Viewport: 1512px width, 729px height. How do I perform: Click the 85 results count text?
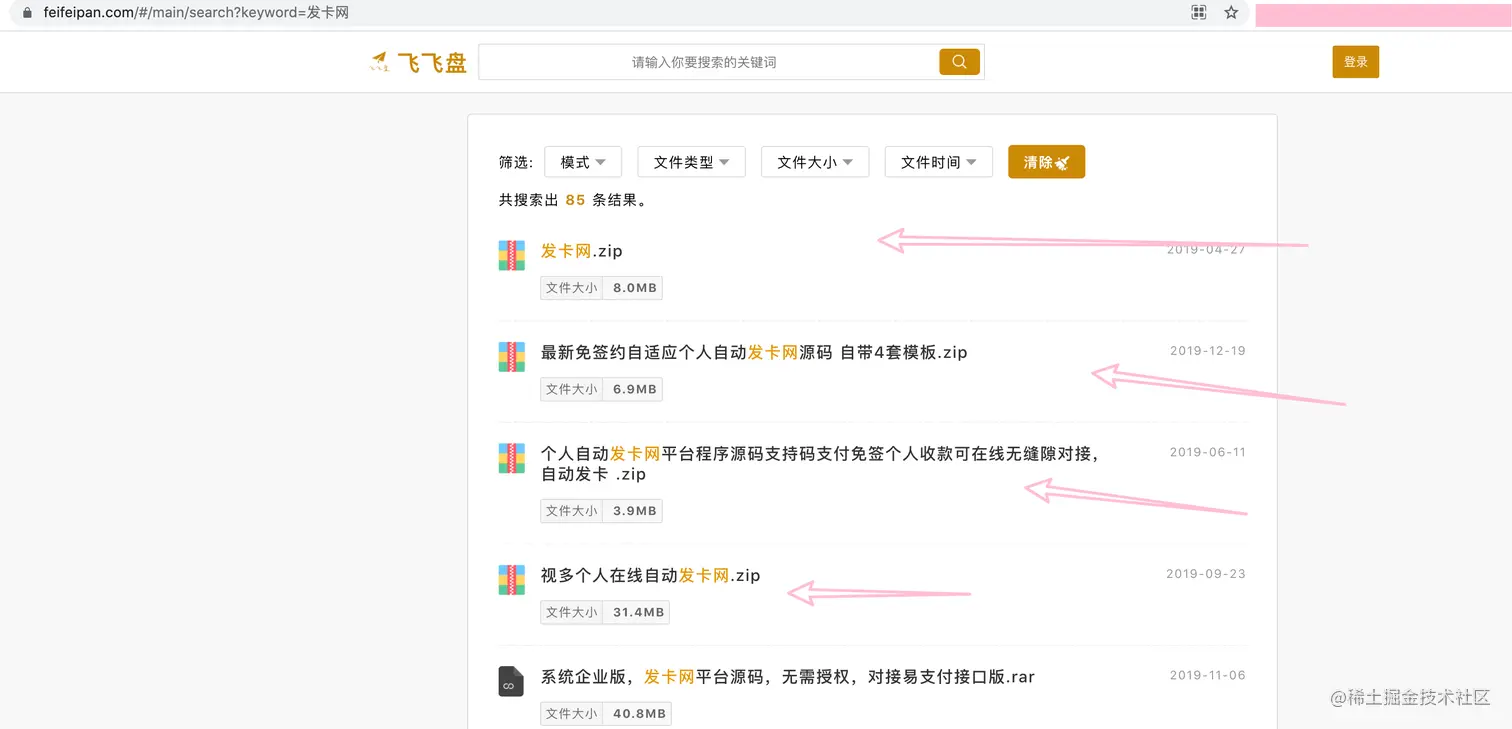(x=575, y=200)
